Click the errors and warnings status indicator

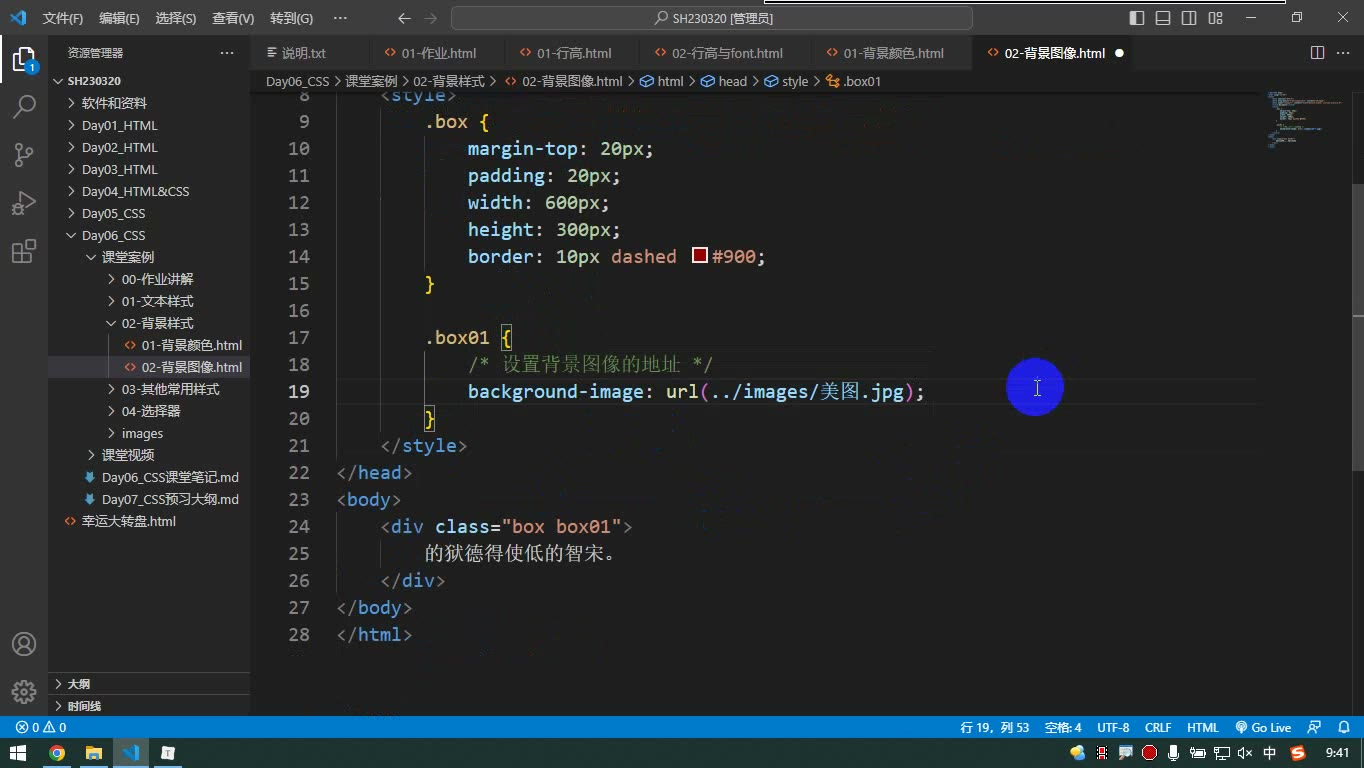coord(41,728)
